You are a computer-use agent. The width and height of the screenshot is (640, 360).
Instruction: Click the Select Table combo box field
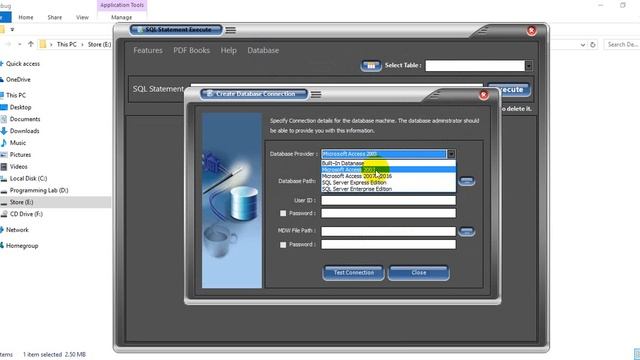[x=475, y=66]
